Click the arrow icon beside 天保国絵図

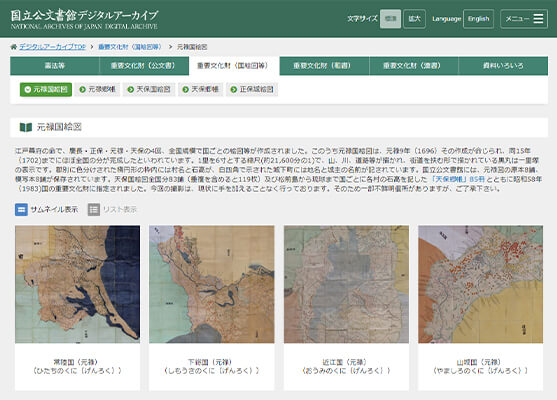tap(131, 90)
